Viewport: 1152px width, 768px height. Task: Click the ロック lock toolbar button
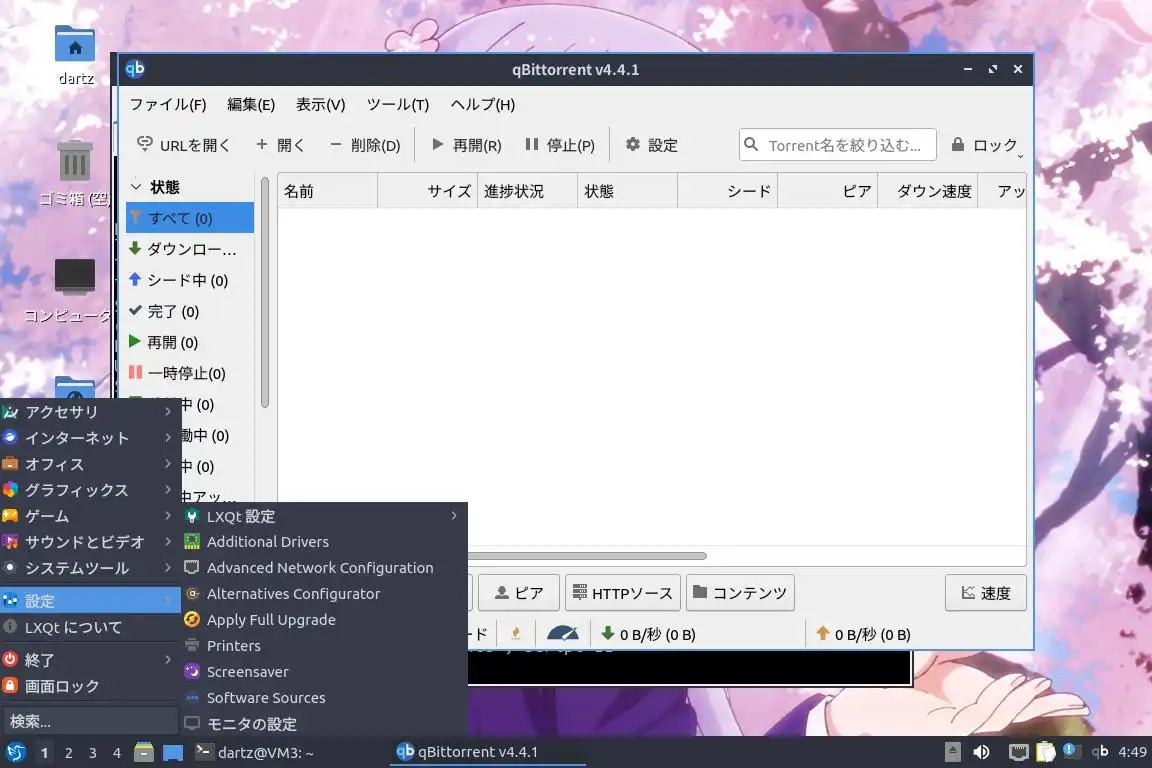point(984,145)
